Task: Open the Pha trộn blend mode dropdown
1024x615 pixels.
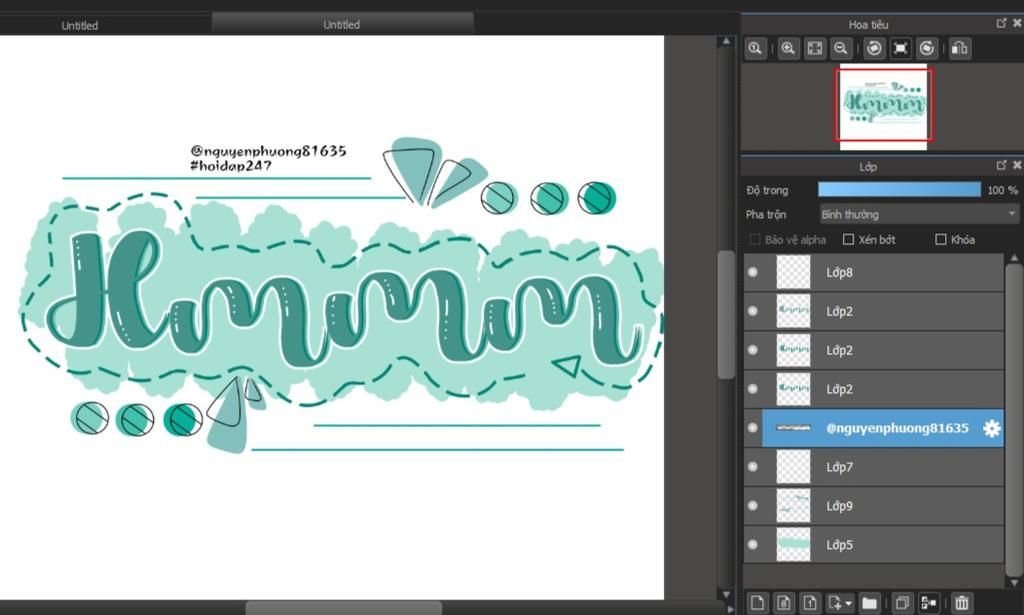Action: tap(919, 214)
